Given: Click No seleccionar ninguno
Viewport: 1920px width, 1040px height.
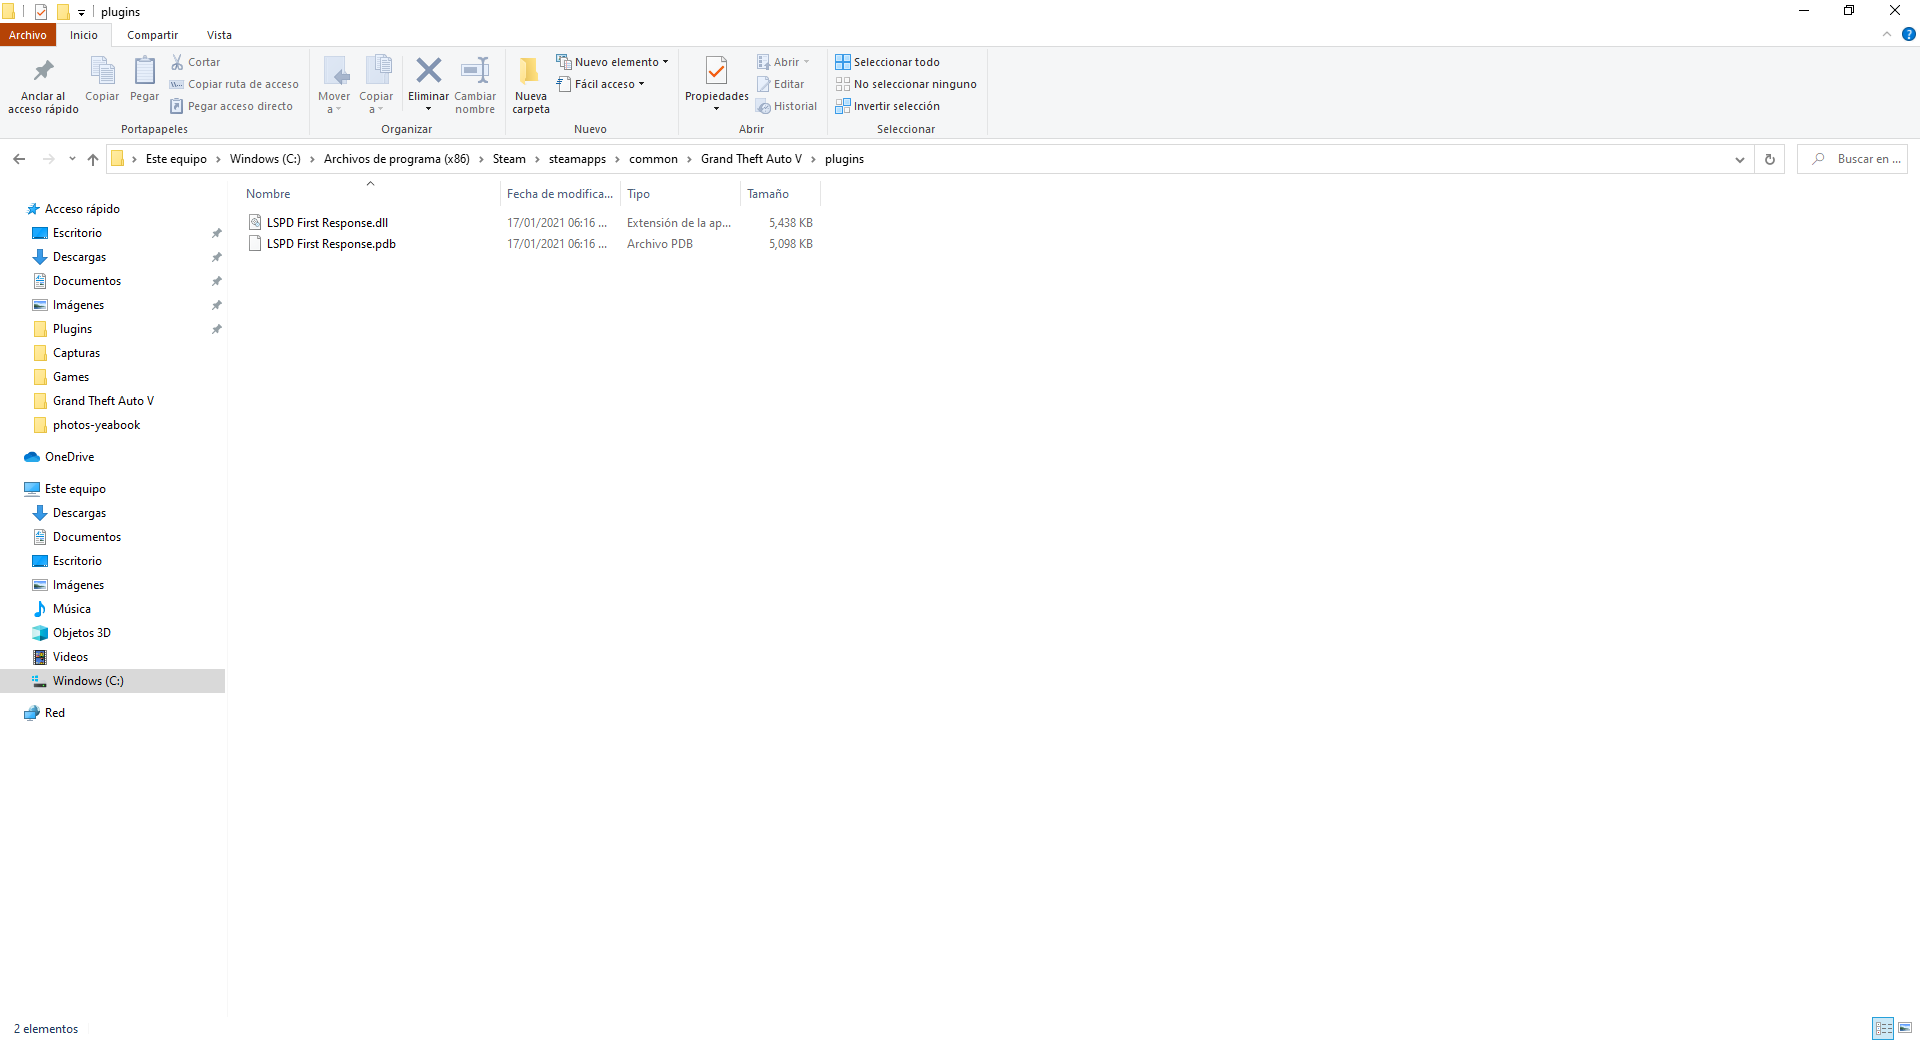Looking at the screenshot, I should tap(906, 84).
